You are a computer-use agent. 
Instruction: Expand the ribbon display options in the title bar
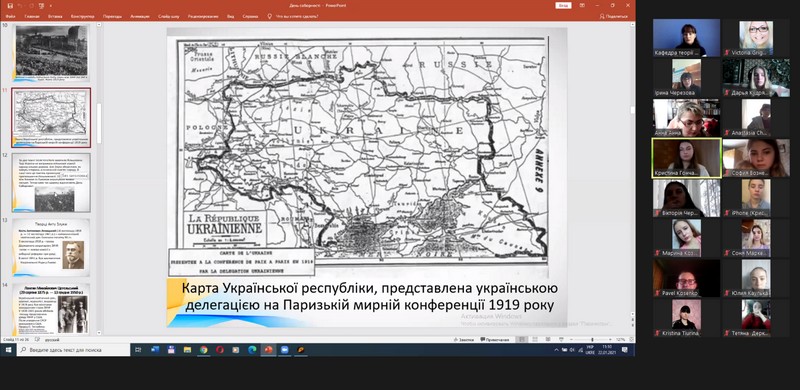[583, 5]
